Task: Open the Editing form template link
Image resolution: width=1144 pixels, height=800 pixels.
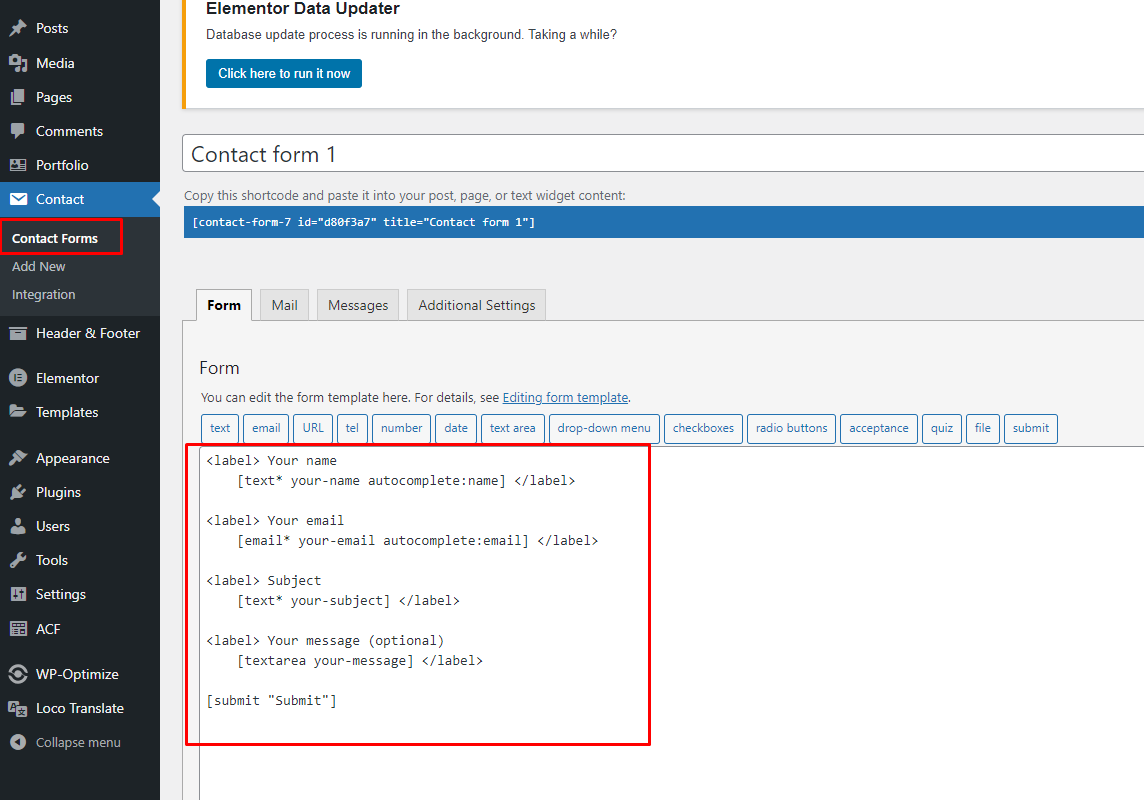Action: [x=565, y=397]
